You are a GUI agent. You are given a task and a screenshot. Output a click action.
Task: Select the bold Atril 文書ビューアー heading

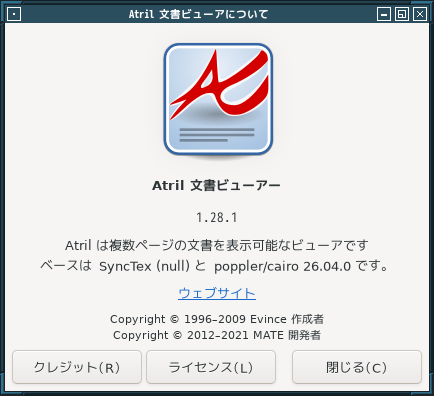click(x=217, y=186)
